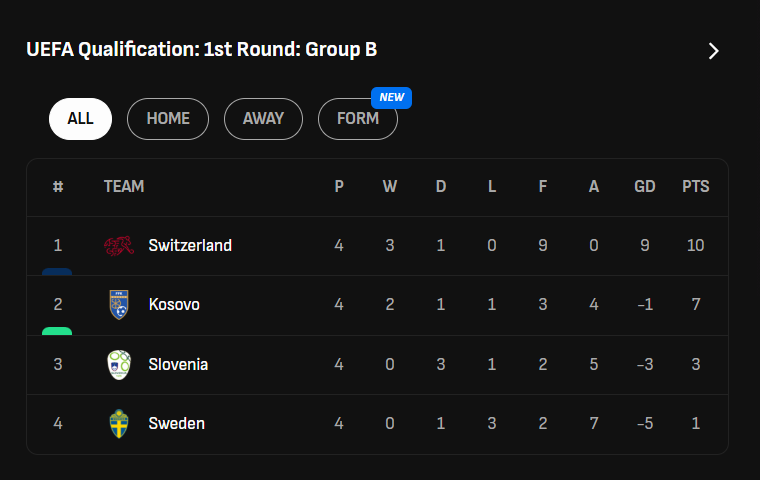The image size is (760, 480).
Task: Click the Sweden team crest icon
Action: (x=118, y=423)
